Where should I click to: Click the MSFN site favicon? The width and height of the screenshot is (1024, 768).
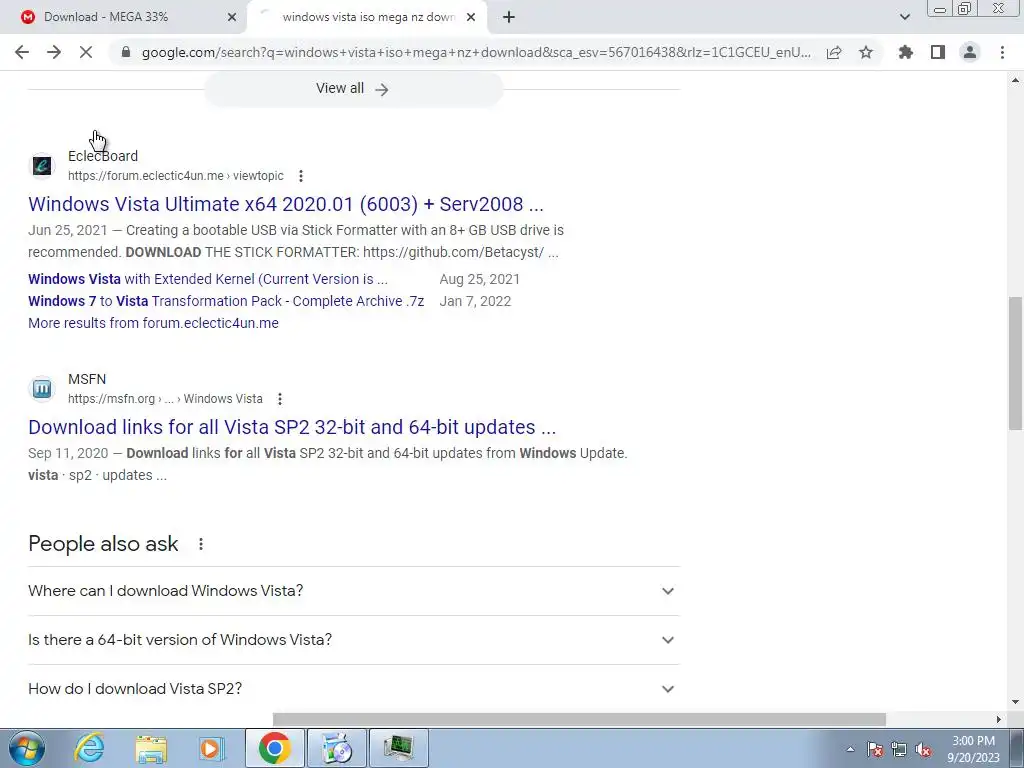[x=42, y=389]
